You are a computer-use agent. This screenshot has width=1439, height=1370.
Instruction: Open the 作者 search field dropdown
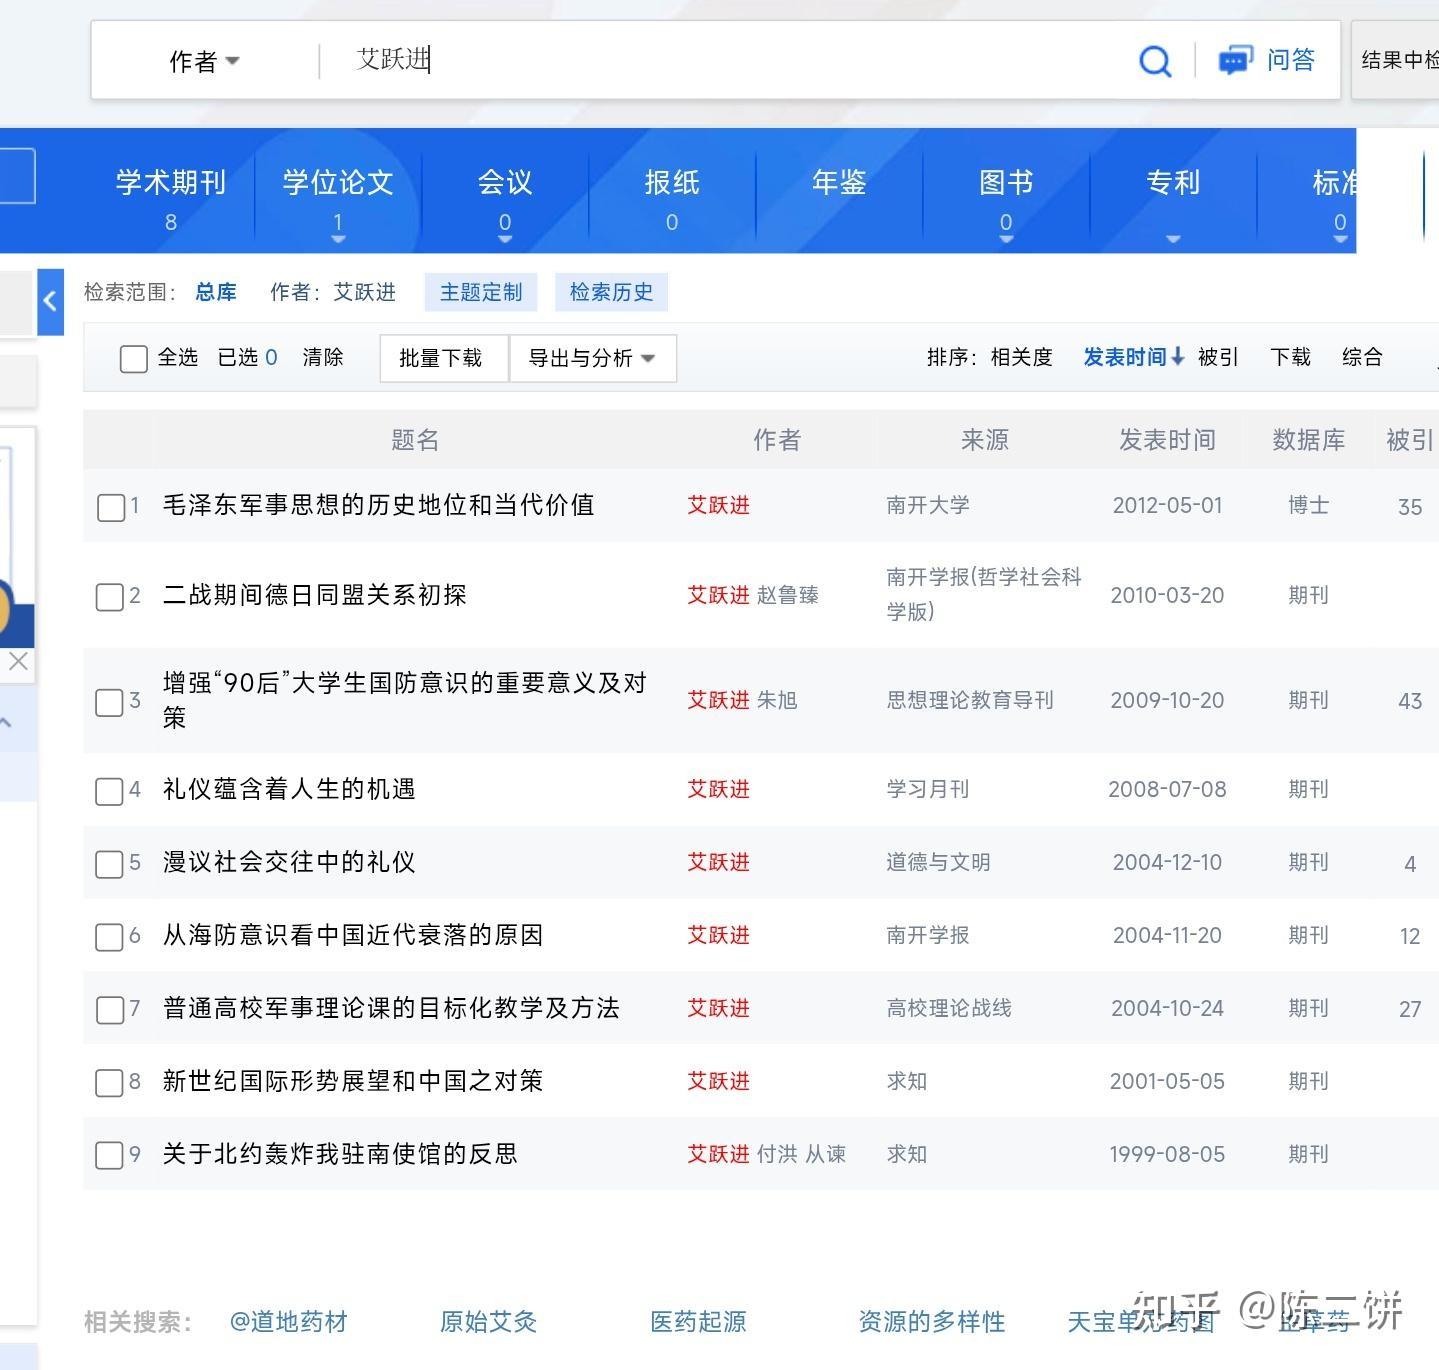pos(205,62)
